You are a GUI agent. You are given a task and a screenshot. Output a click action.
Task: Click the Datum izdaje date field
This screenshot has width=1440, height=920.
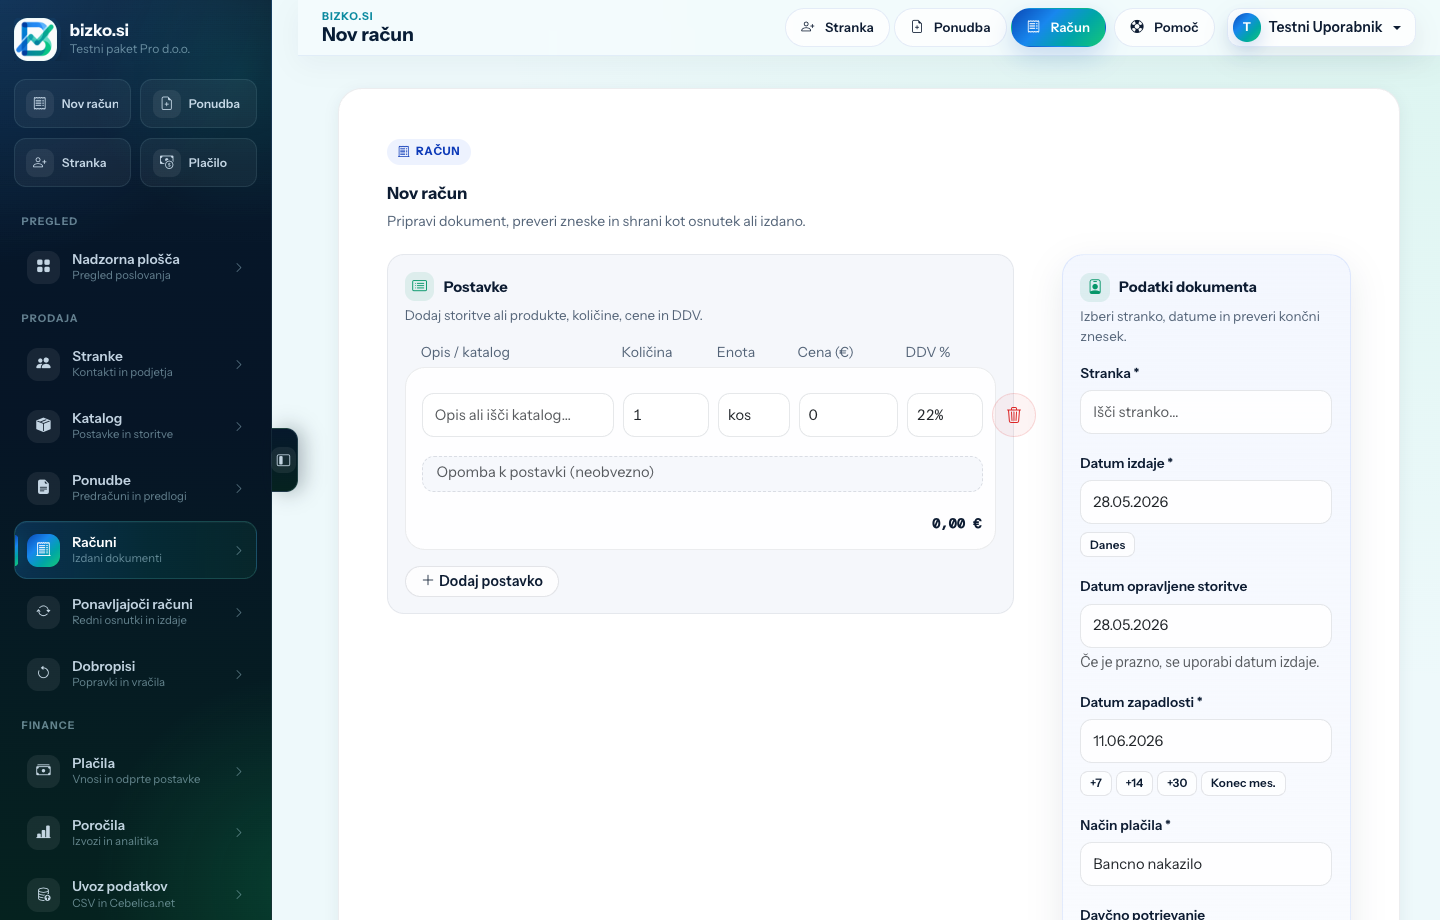(1205, 502)
